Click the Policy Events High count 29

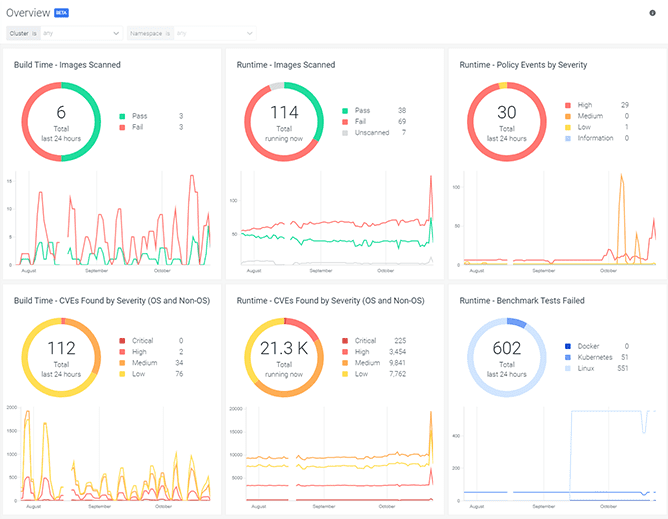point(625,105)
